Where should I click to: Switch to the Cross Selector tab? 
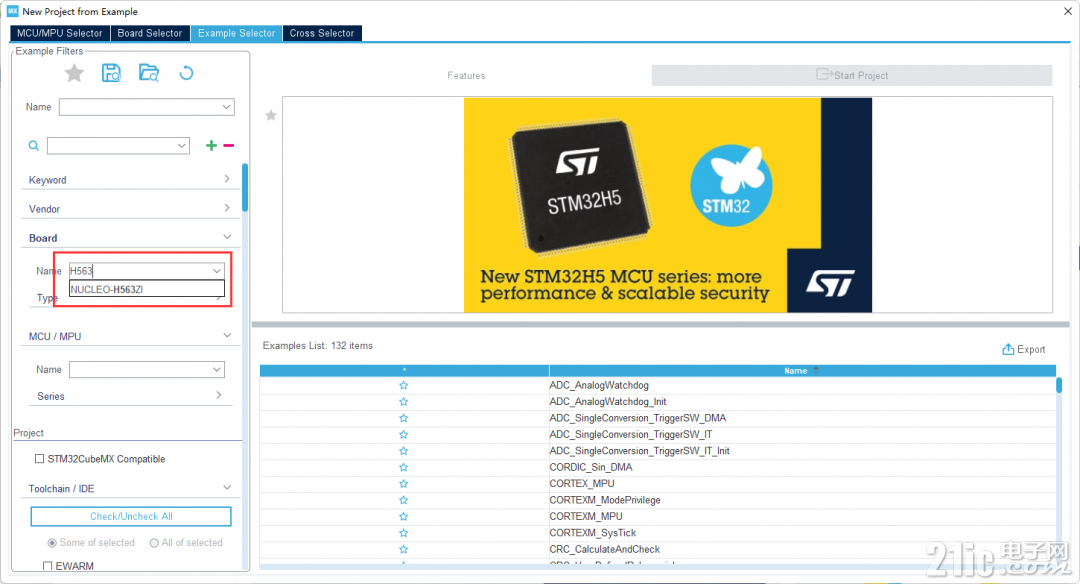(322, 33)
